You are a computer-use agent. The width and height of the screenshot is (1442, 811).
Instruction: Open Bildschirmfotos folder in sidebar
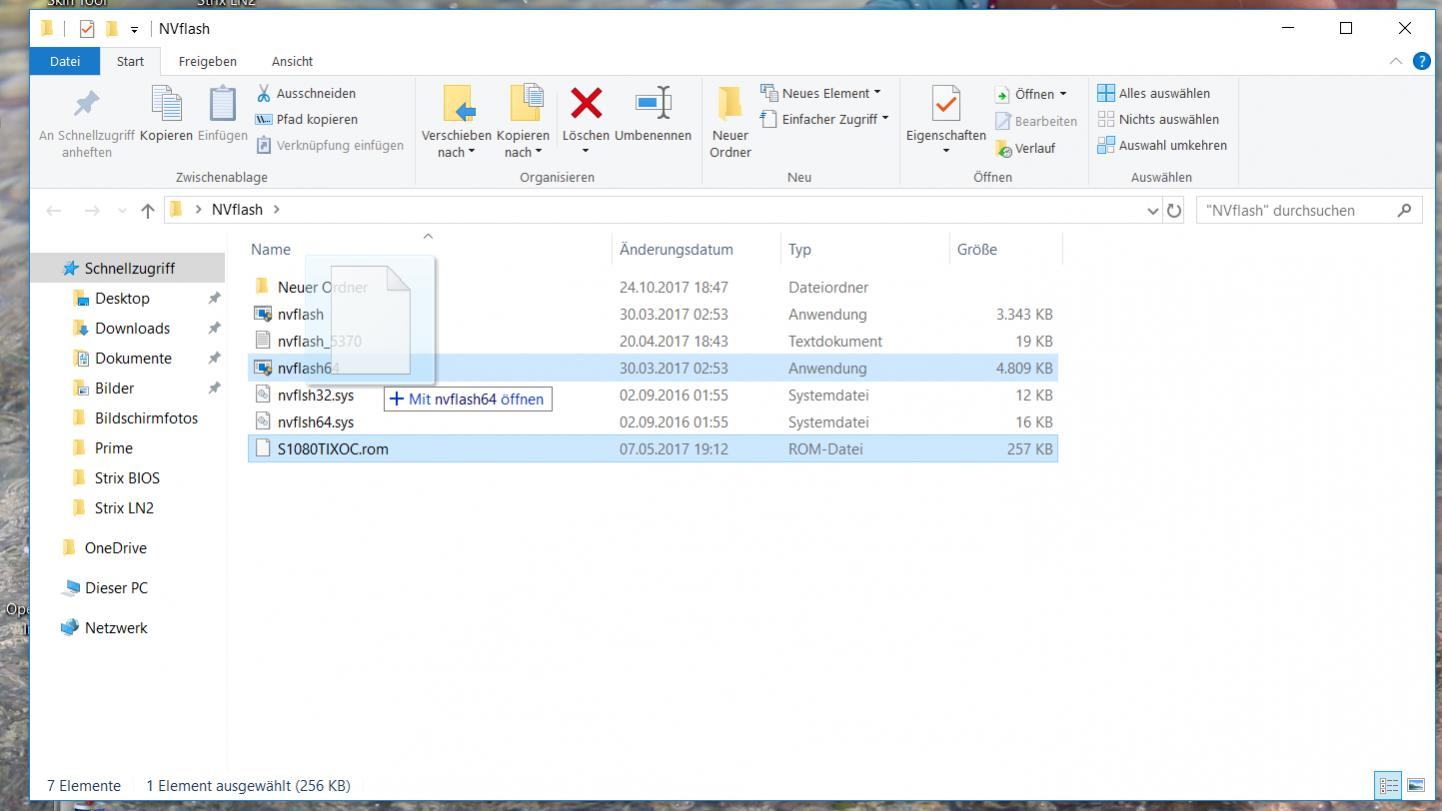[146, 418]
